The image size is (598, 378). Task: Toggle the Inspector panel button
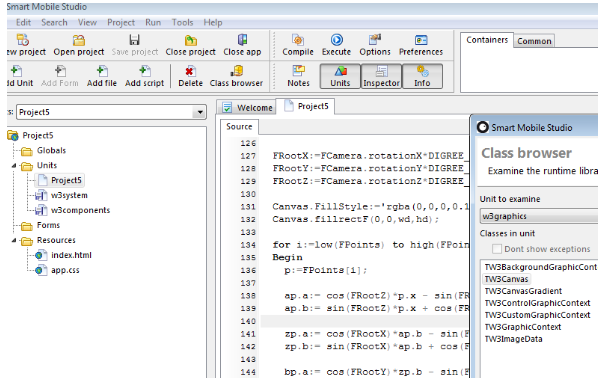381,76
